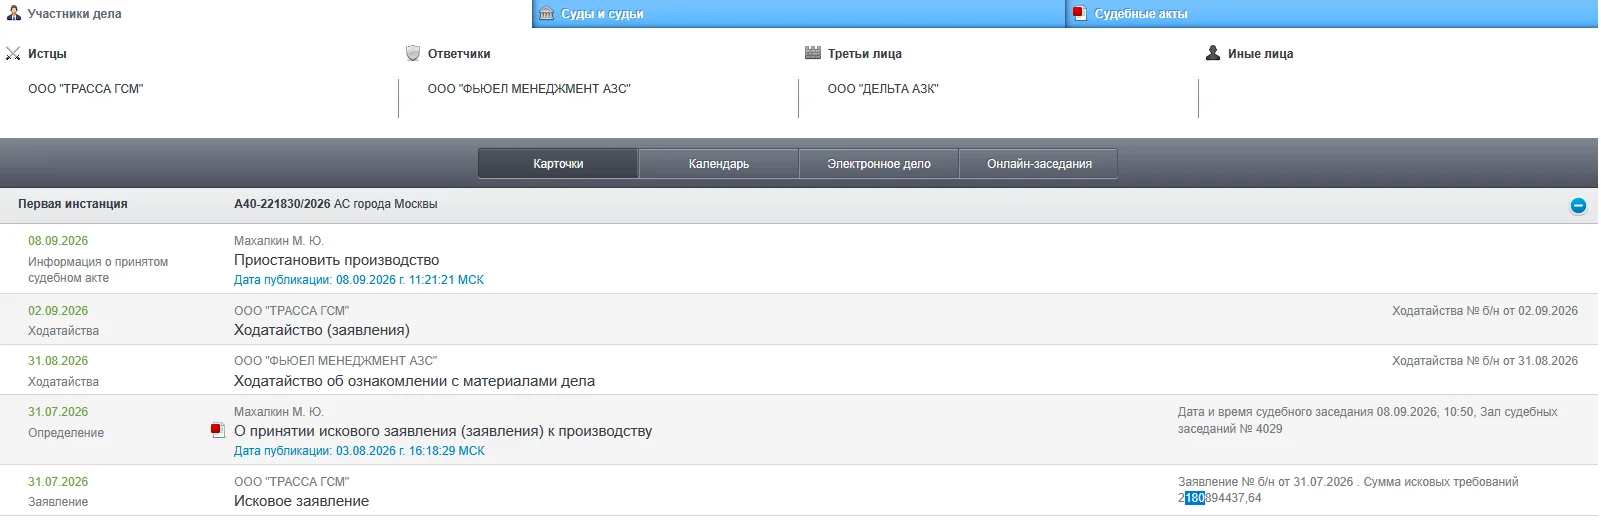
Task: Open third party ООО "ДЕЛЬТА АЗК"
Action: pos(883,89)
